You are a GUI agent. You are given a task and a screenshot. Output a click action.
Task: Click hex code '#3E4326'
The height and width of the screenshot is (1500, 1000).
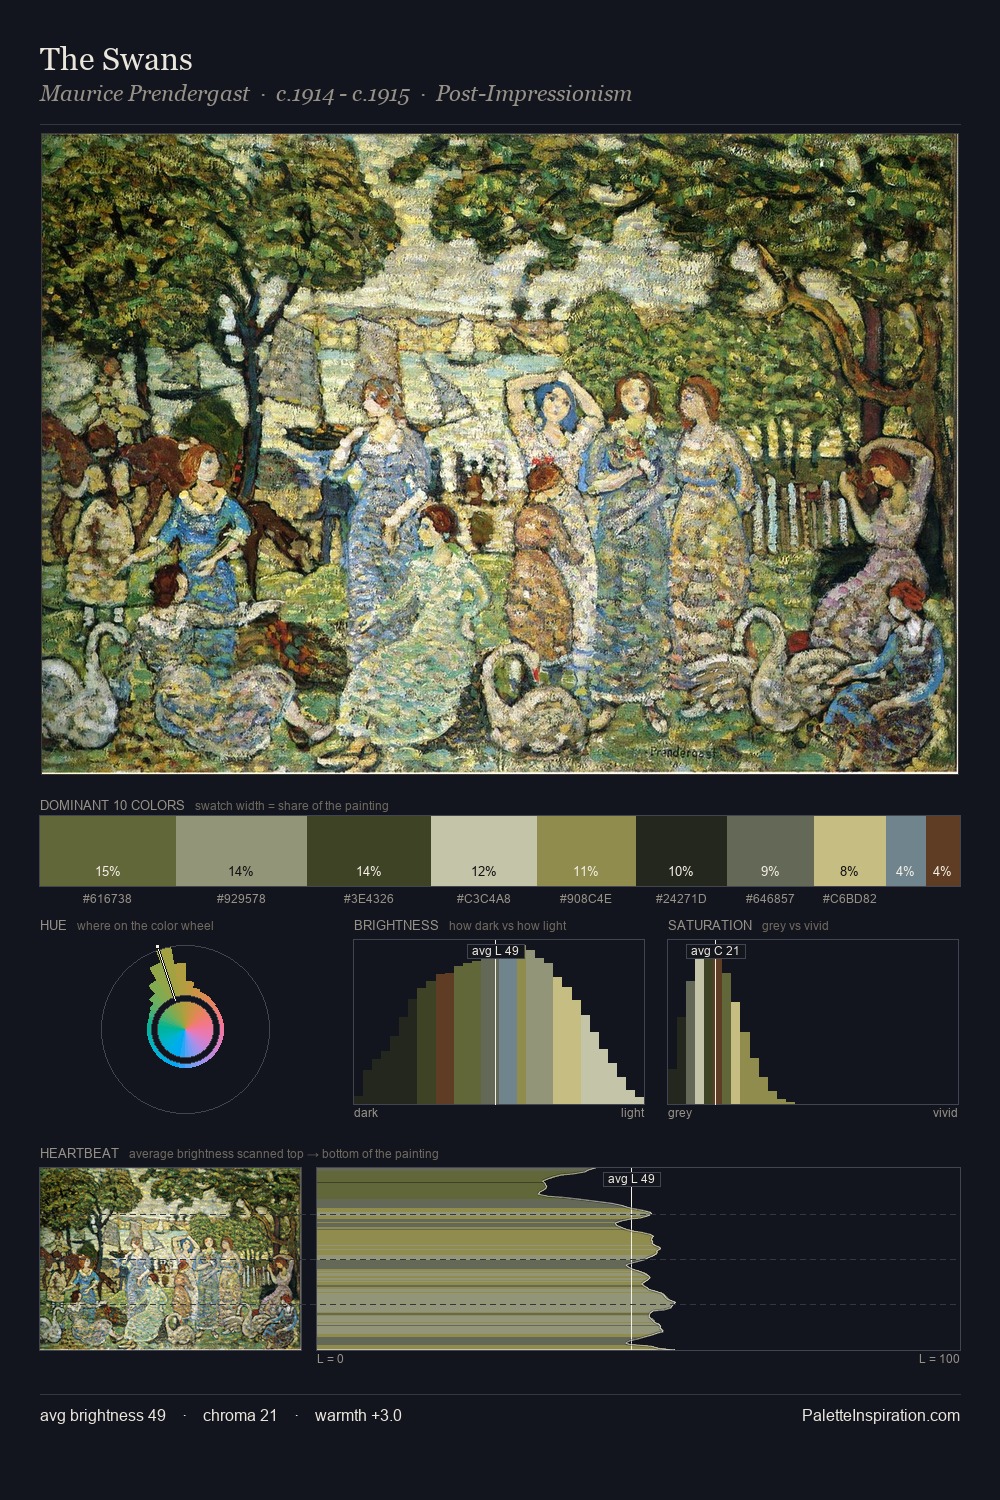click(x=369, y=899)
